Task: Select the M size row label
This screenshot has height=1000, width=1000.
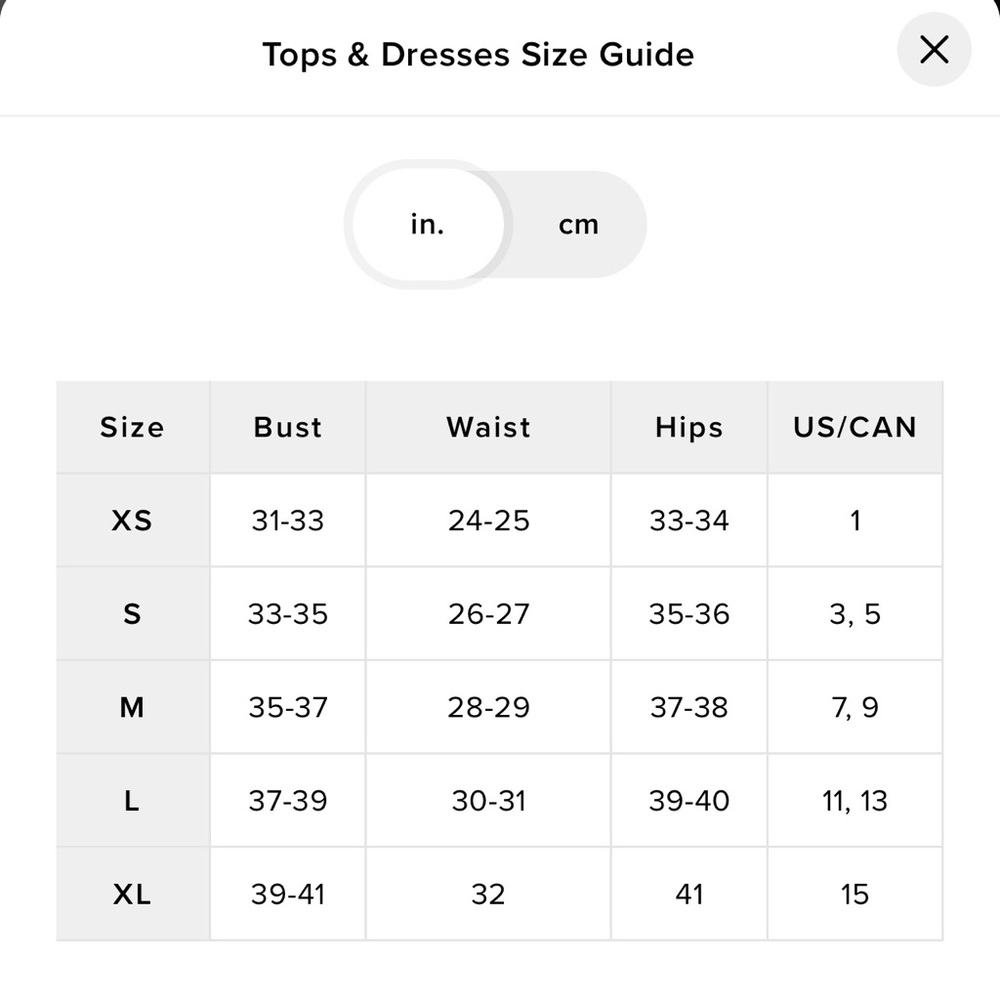Action: pyautogui.click(x=132, y=708)
